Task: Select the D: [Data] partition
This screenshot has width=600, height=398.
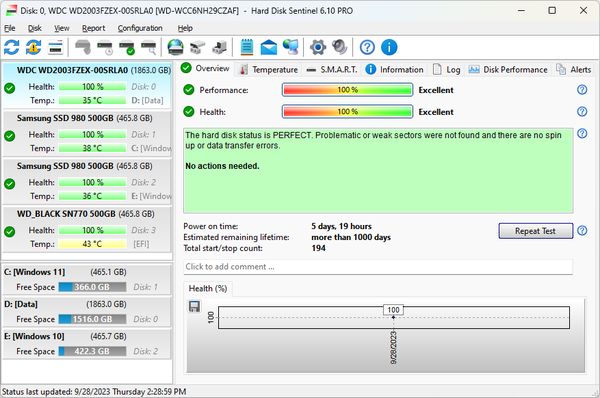Action: 86,312
